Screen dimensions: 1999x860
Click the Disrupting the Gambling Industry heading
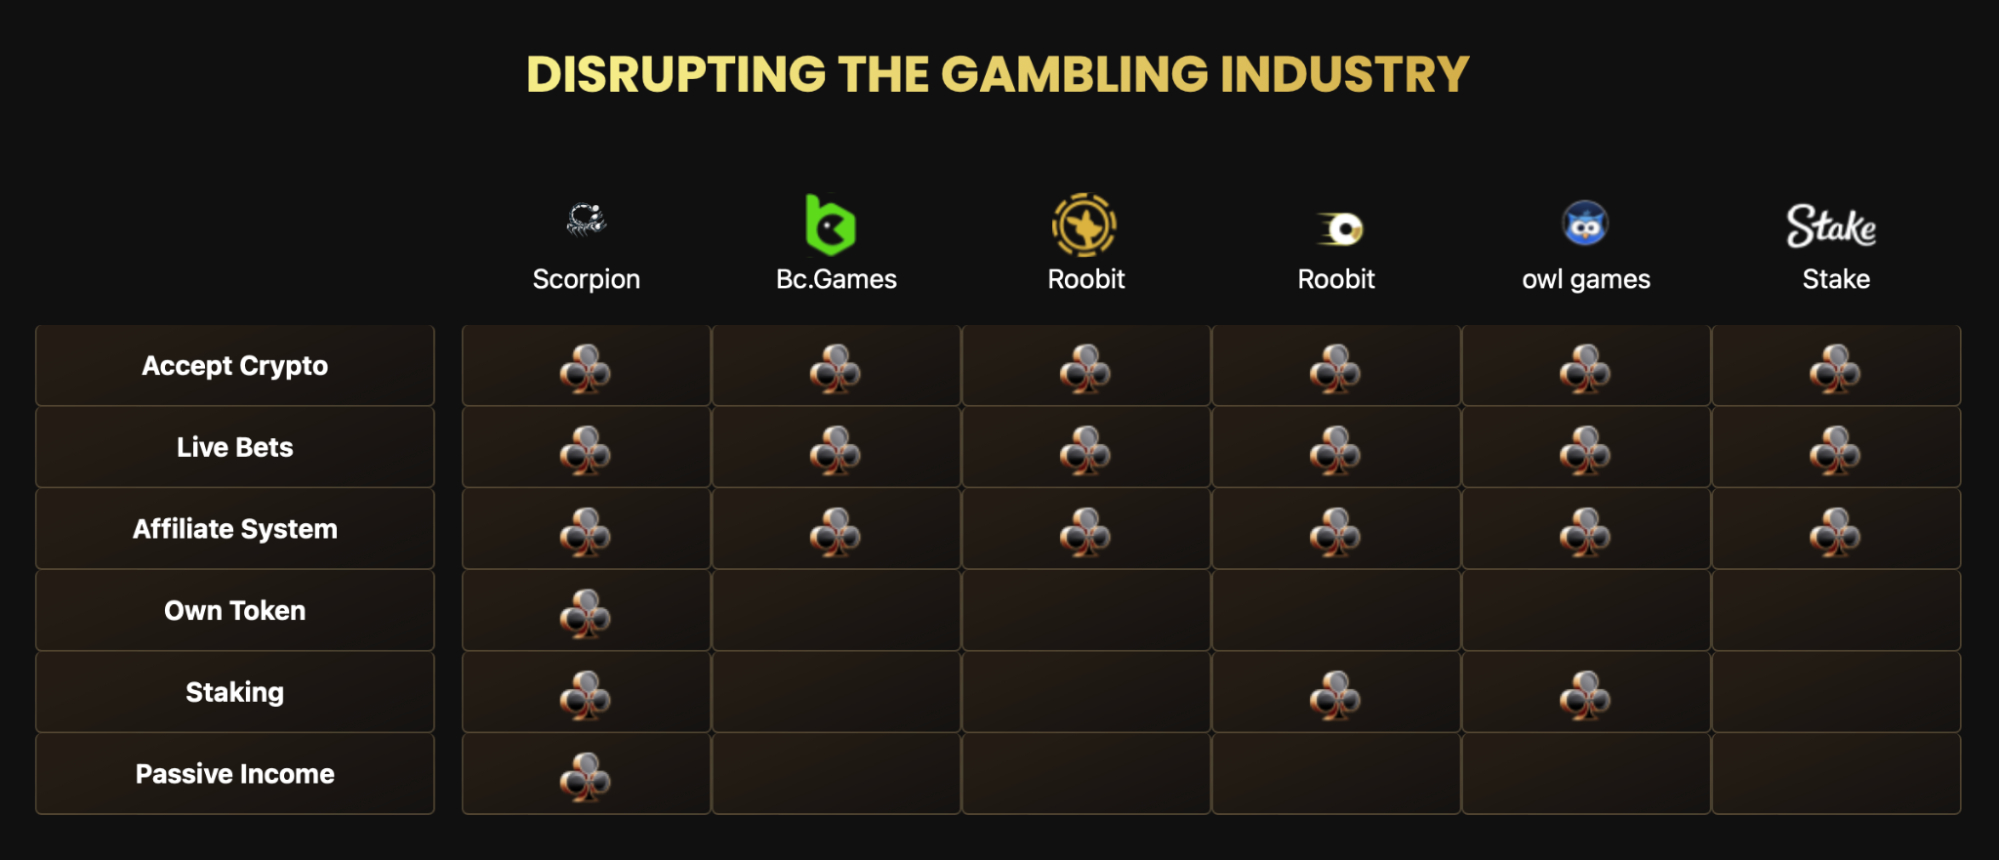998,74
